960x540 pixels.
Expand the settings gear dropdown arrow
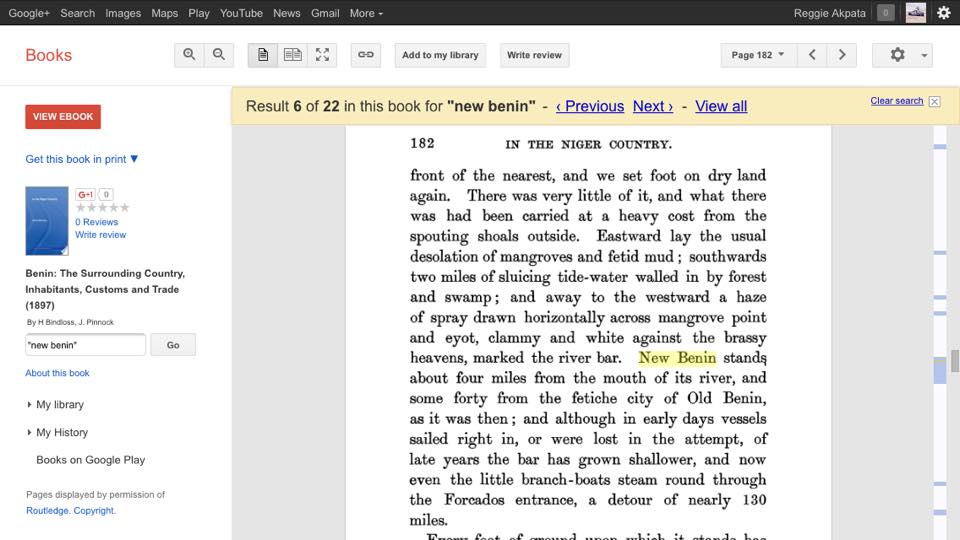[x=924, y=55]
